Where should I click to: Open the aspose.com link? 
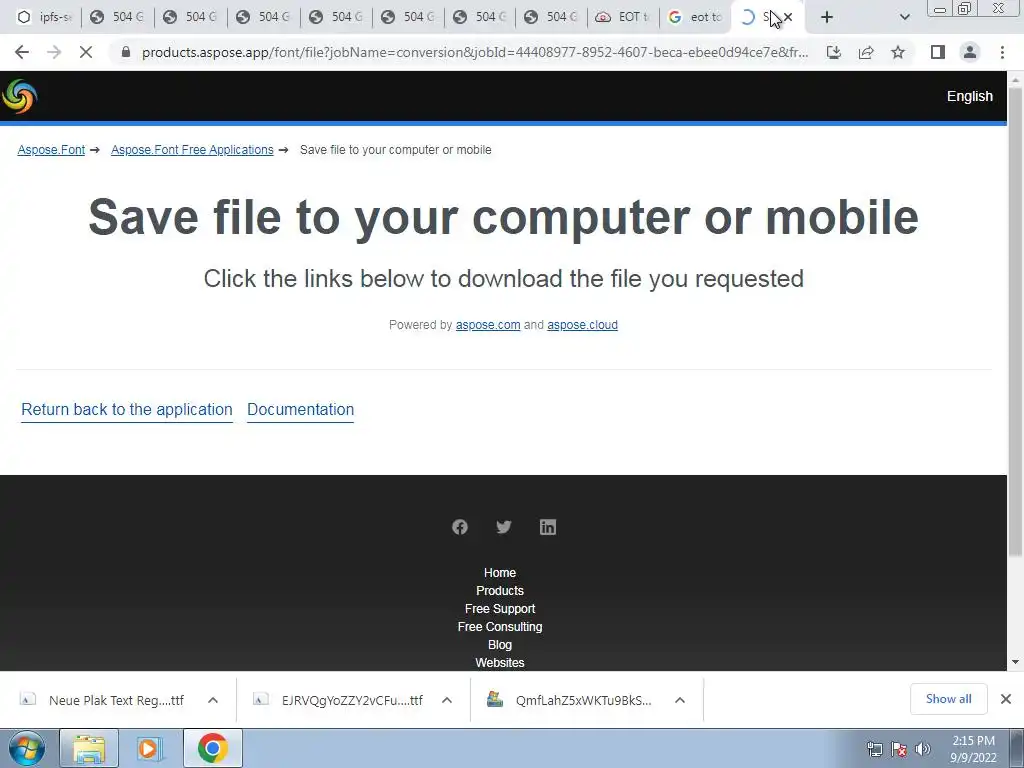coord(488,325)
